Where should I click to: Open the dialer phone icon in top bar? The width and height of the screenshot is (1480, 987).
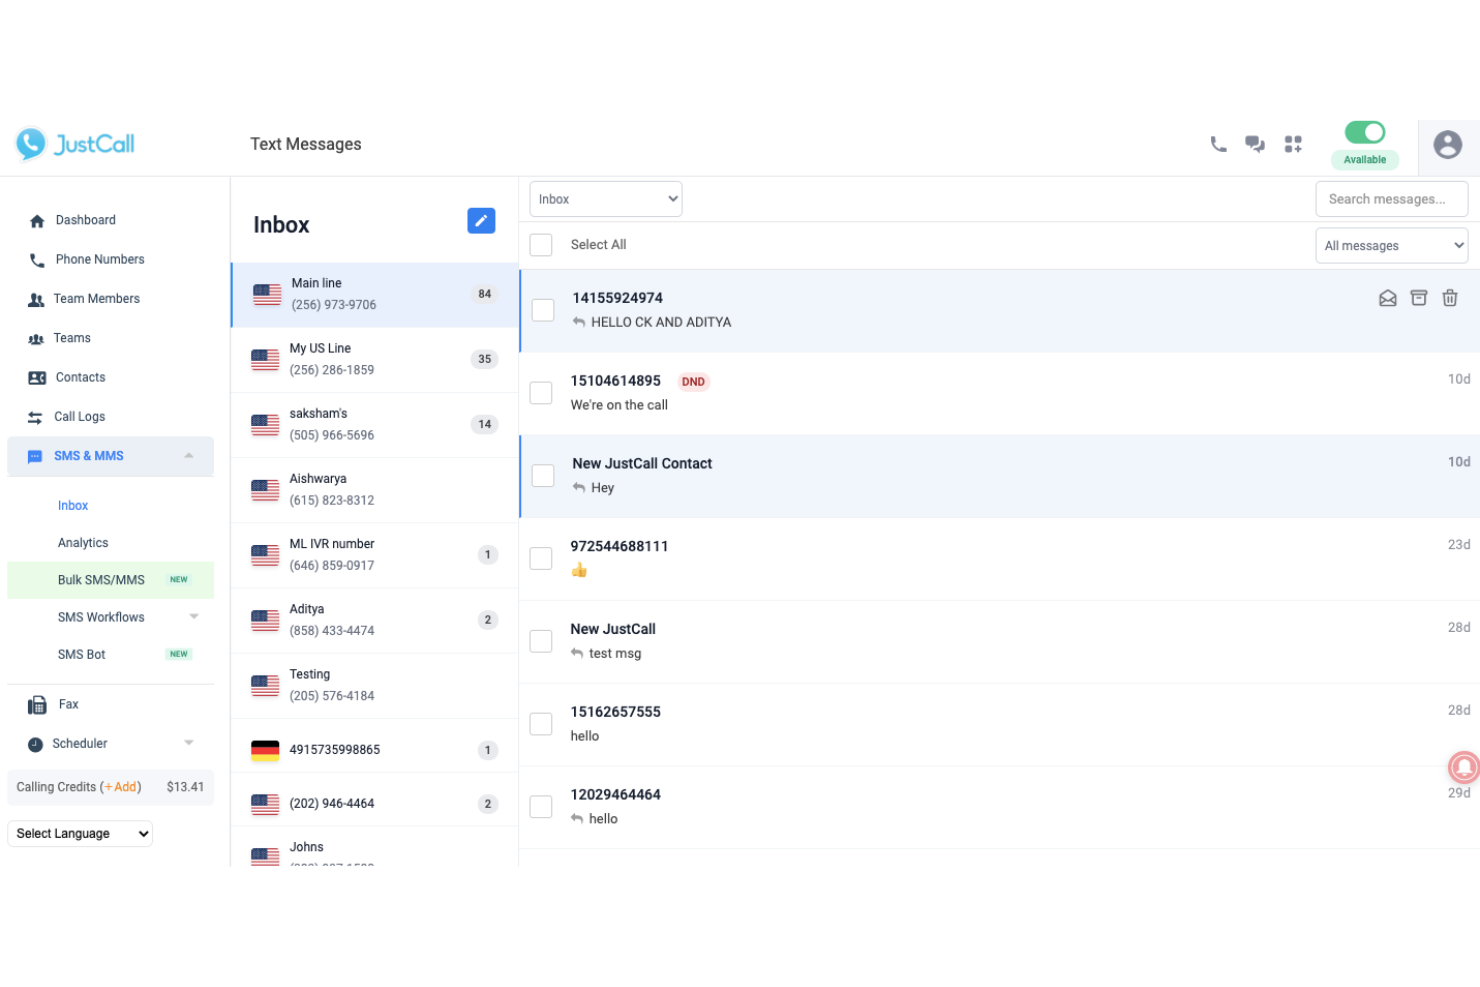click(1218, 143)
